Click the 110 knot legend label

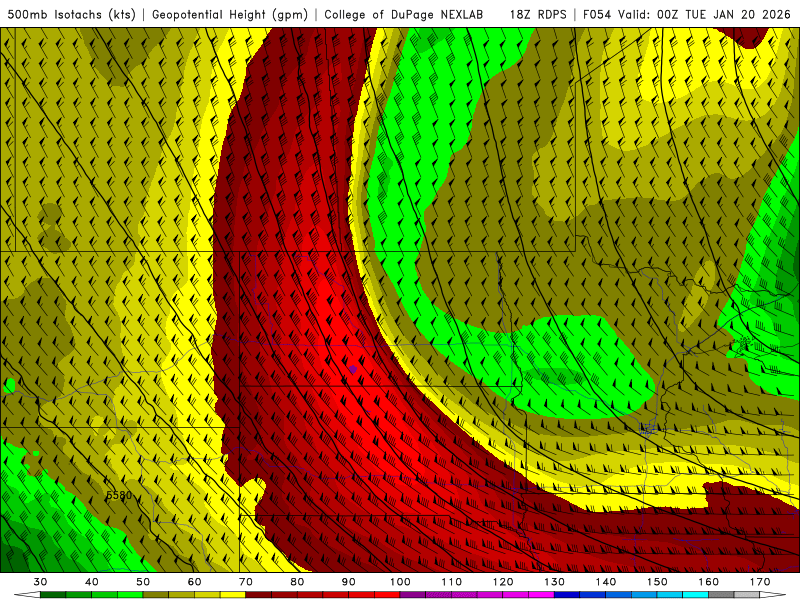[x=452, y=582]
